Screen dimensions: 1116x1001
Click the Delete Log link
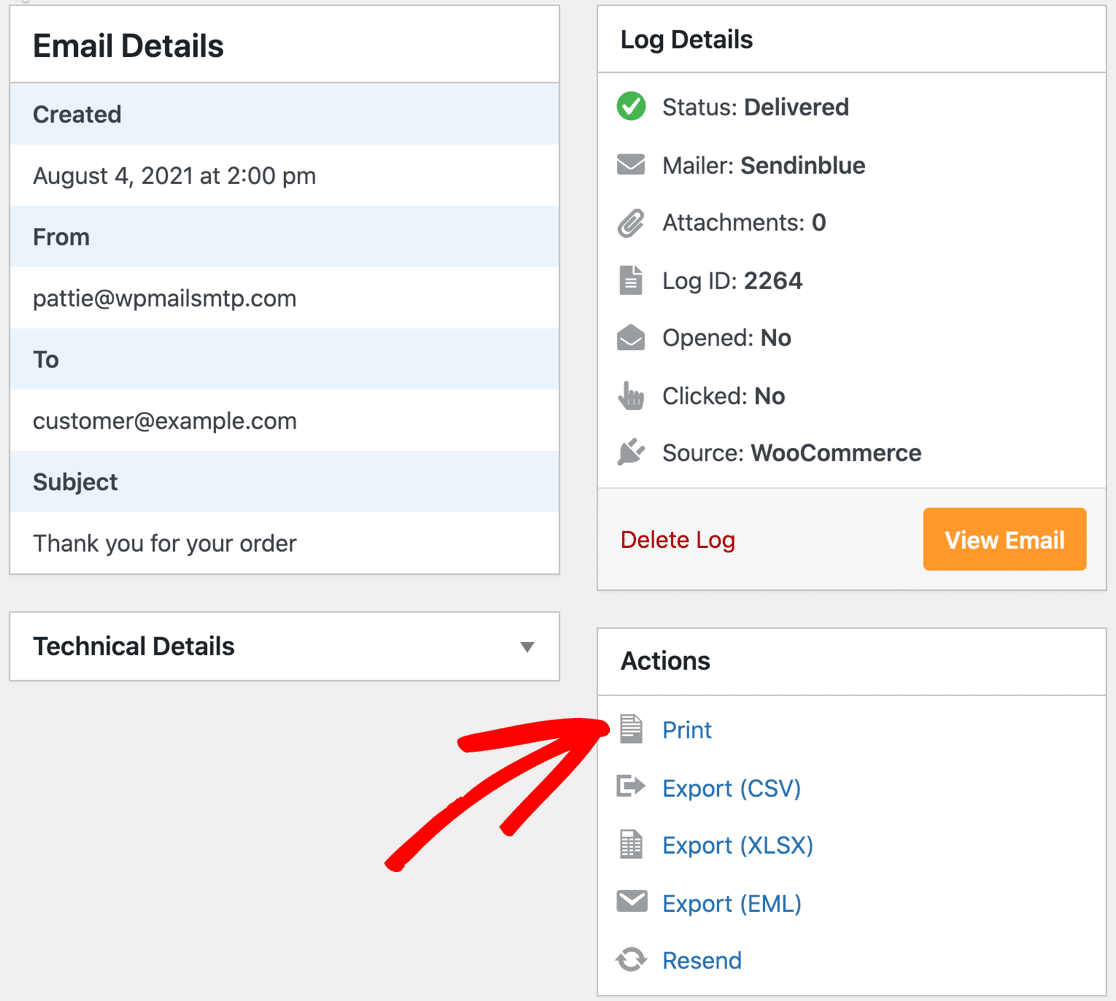pyautogui.click(x=677, y=539)
